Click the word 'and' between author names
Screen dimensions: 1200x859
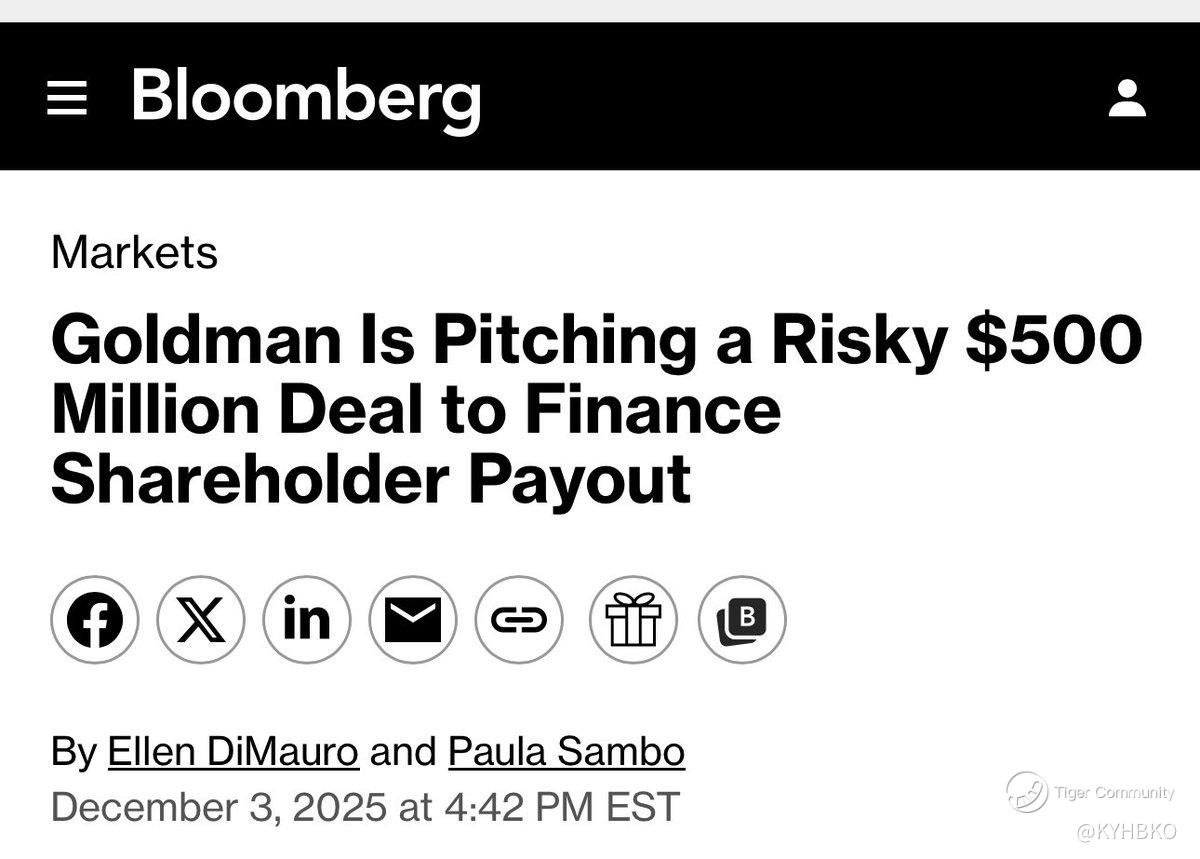(403, 752)
